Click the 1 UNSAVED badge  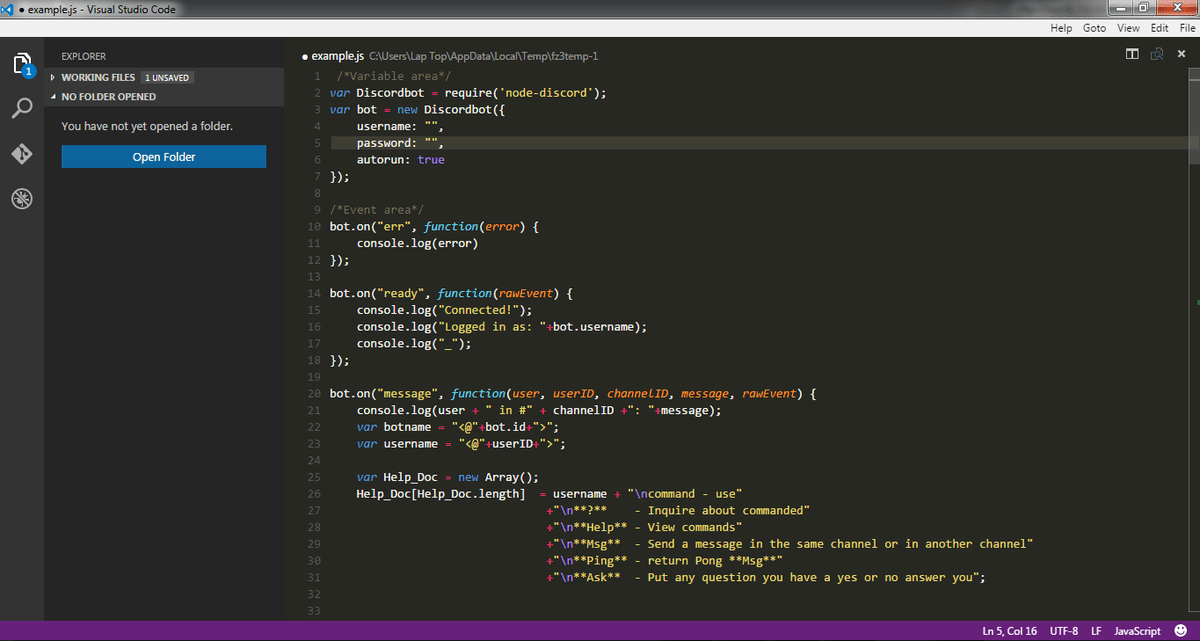tap(166, 77)
